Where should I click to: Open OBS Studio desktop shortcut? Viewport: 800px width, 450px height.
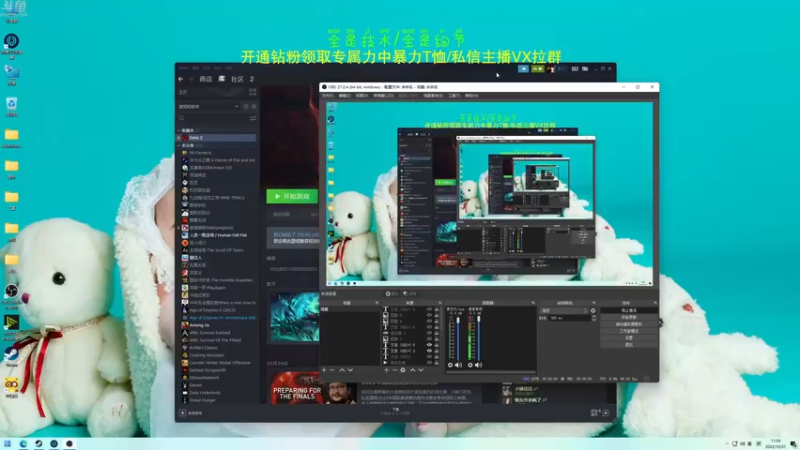coord(11,296)
